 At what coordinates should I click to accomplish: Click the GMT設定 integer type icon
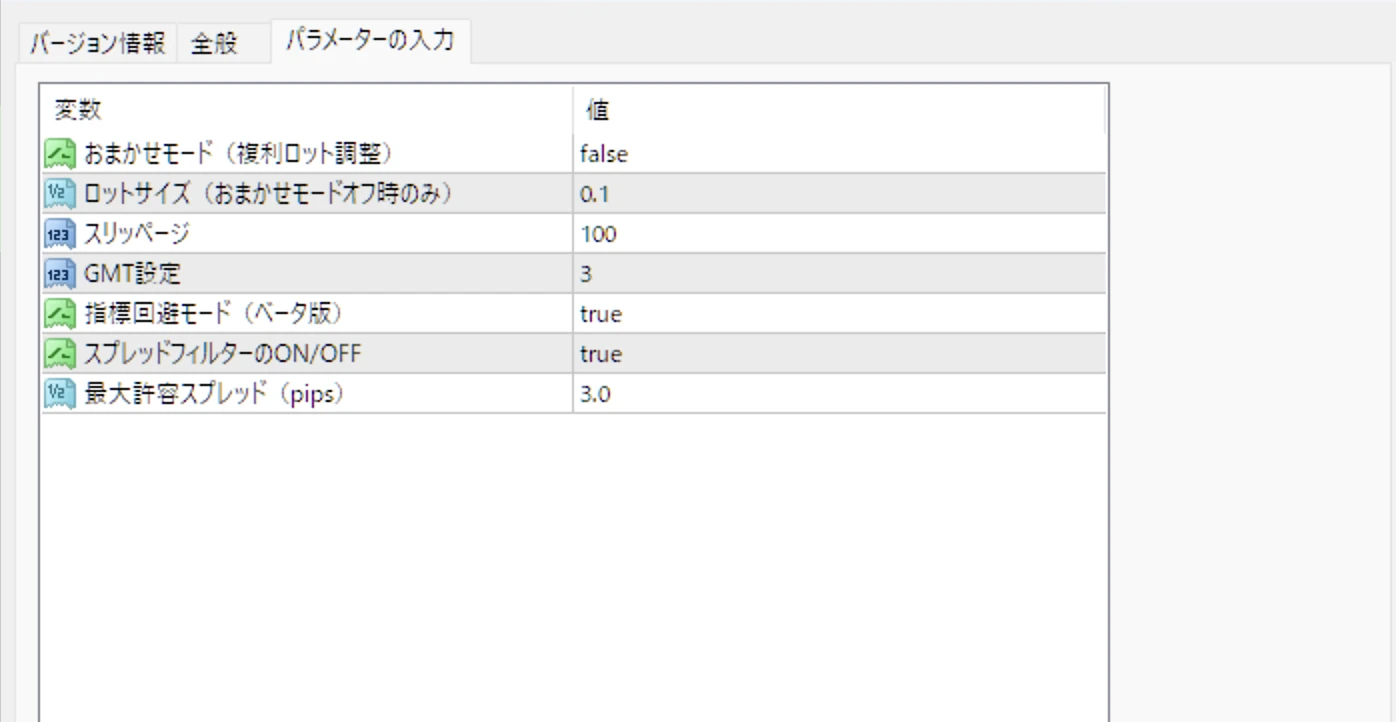[60, 274]
